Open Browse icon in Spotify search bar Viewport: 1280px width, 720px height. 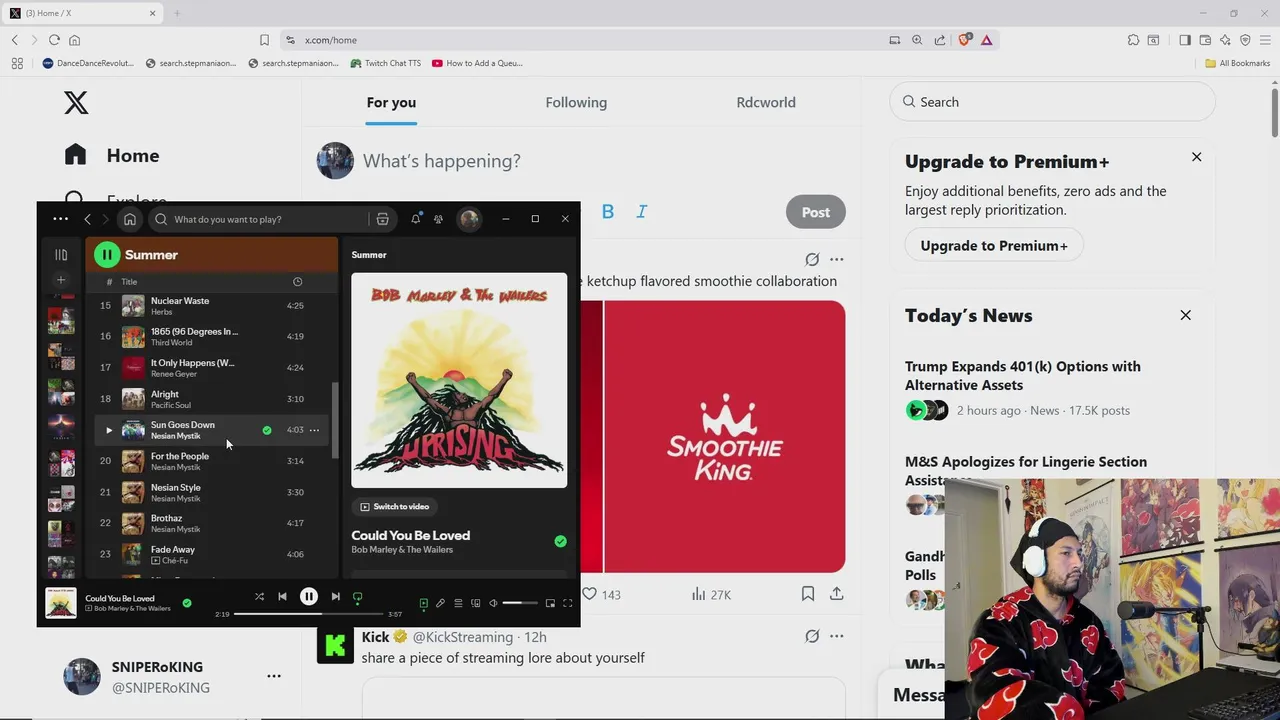382,219
